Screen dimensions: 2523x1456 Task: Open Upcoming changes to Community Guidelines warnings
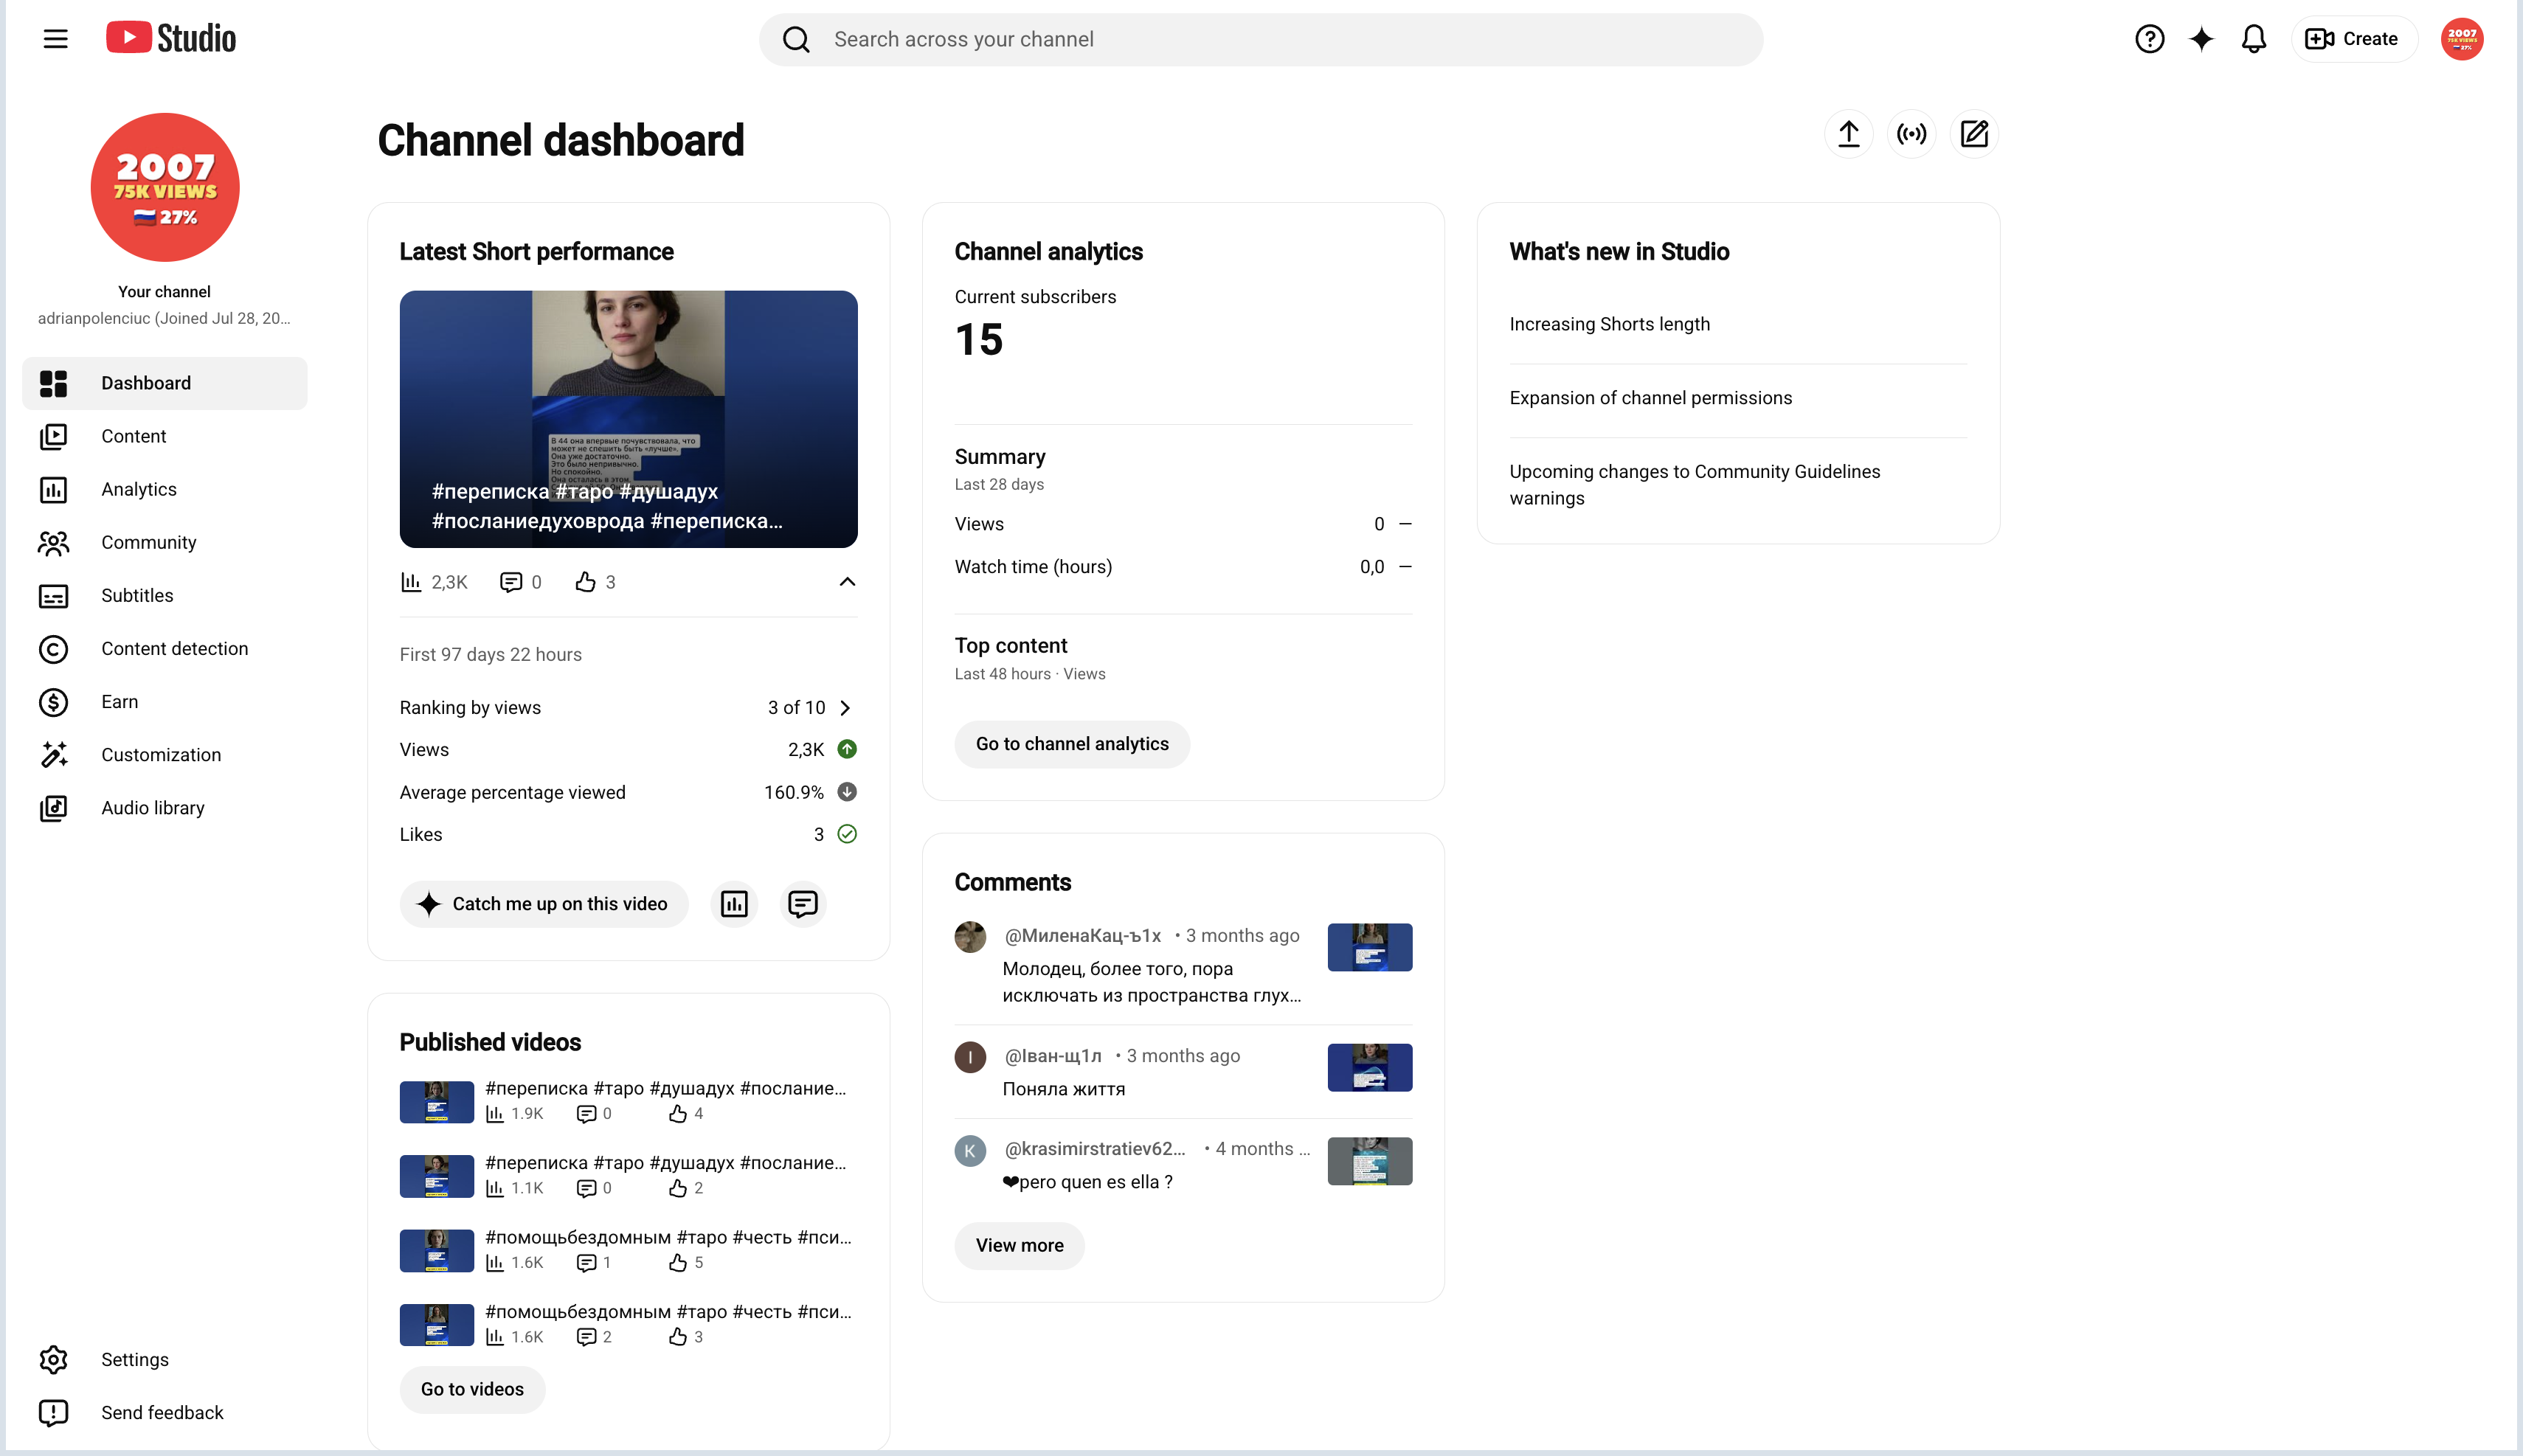tap(1694, 485)
